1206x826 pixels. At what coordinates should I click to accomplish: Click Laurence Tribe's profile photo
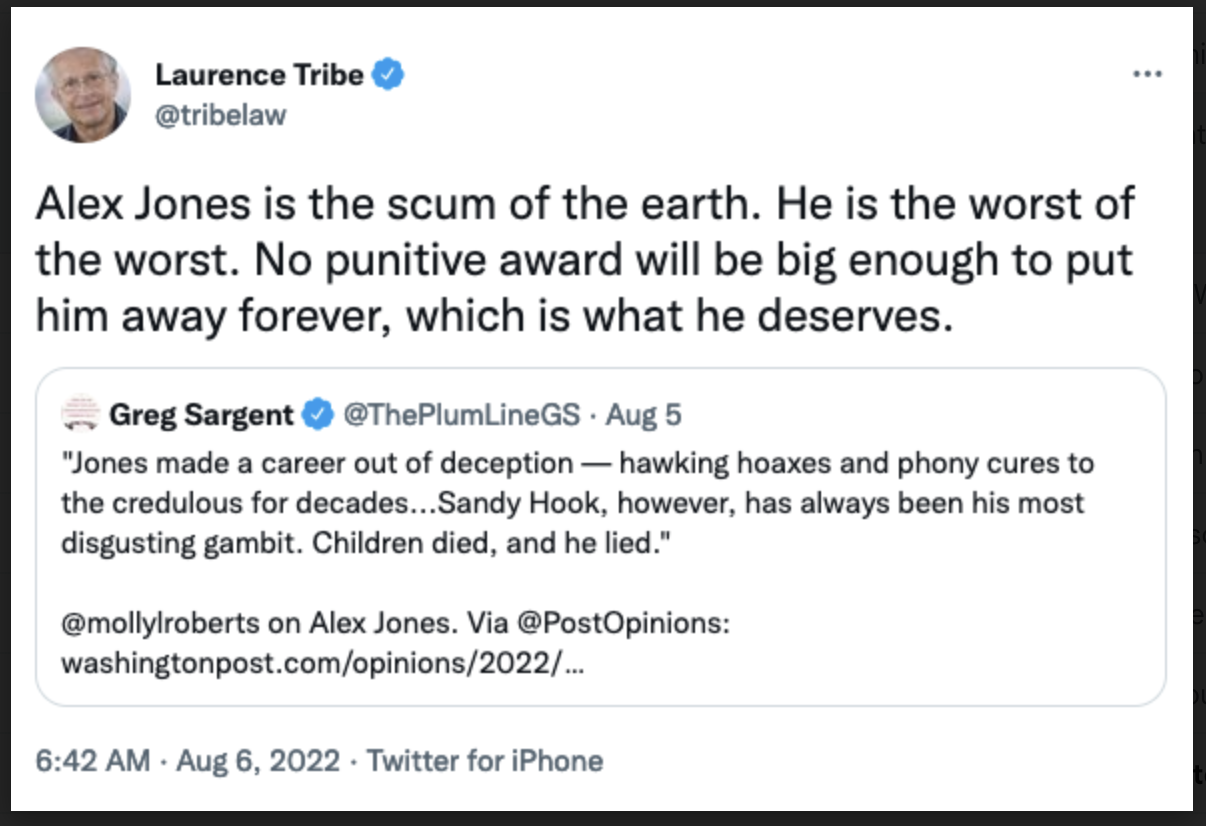click(82, 93)
